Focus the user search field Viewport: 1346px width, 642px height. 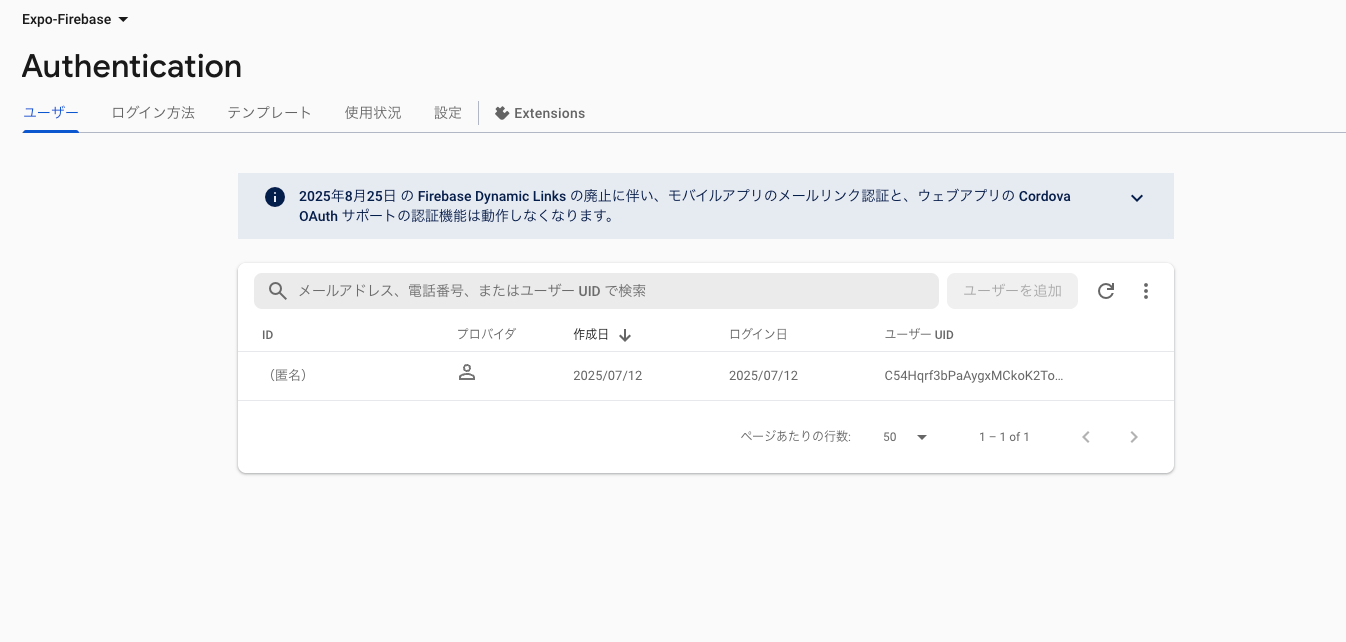click(596, 291)
